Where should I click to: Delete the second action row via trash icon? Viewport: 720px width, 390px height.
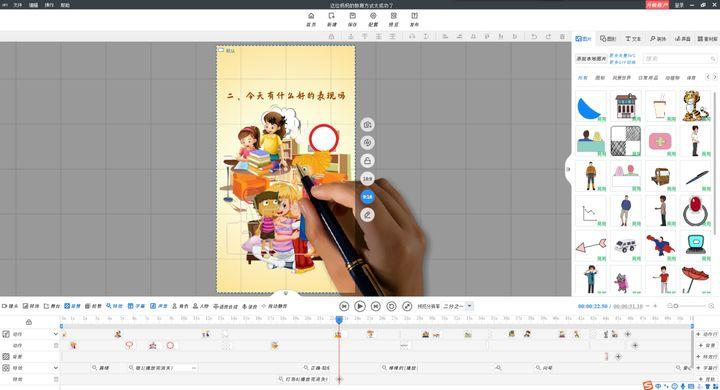pos(56,345)
